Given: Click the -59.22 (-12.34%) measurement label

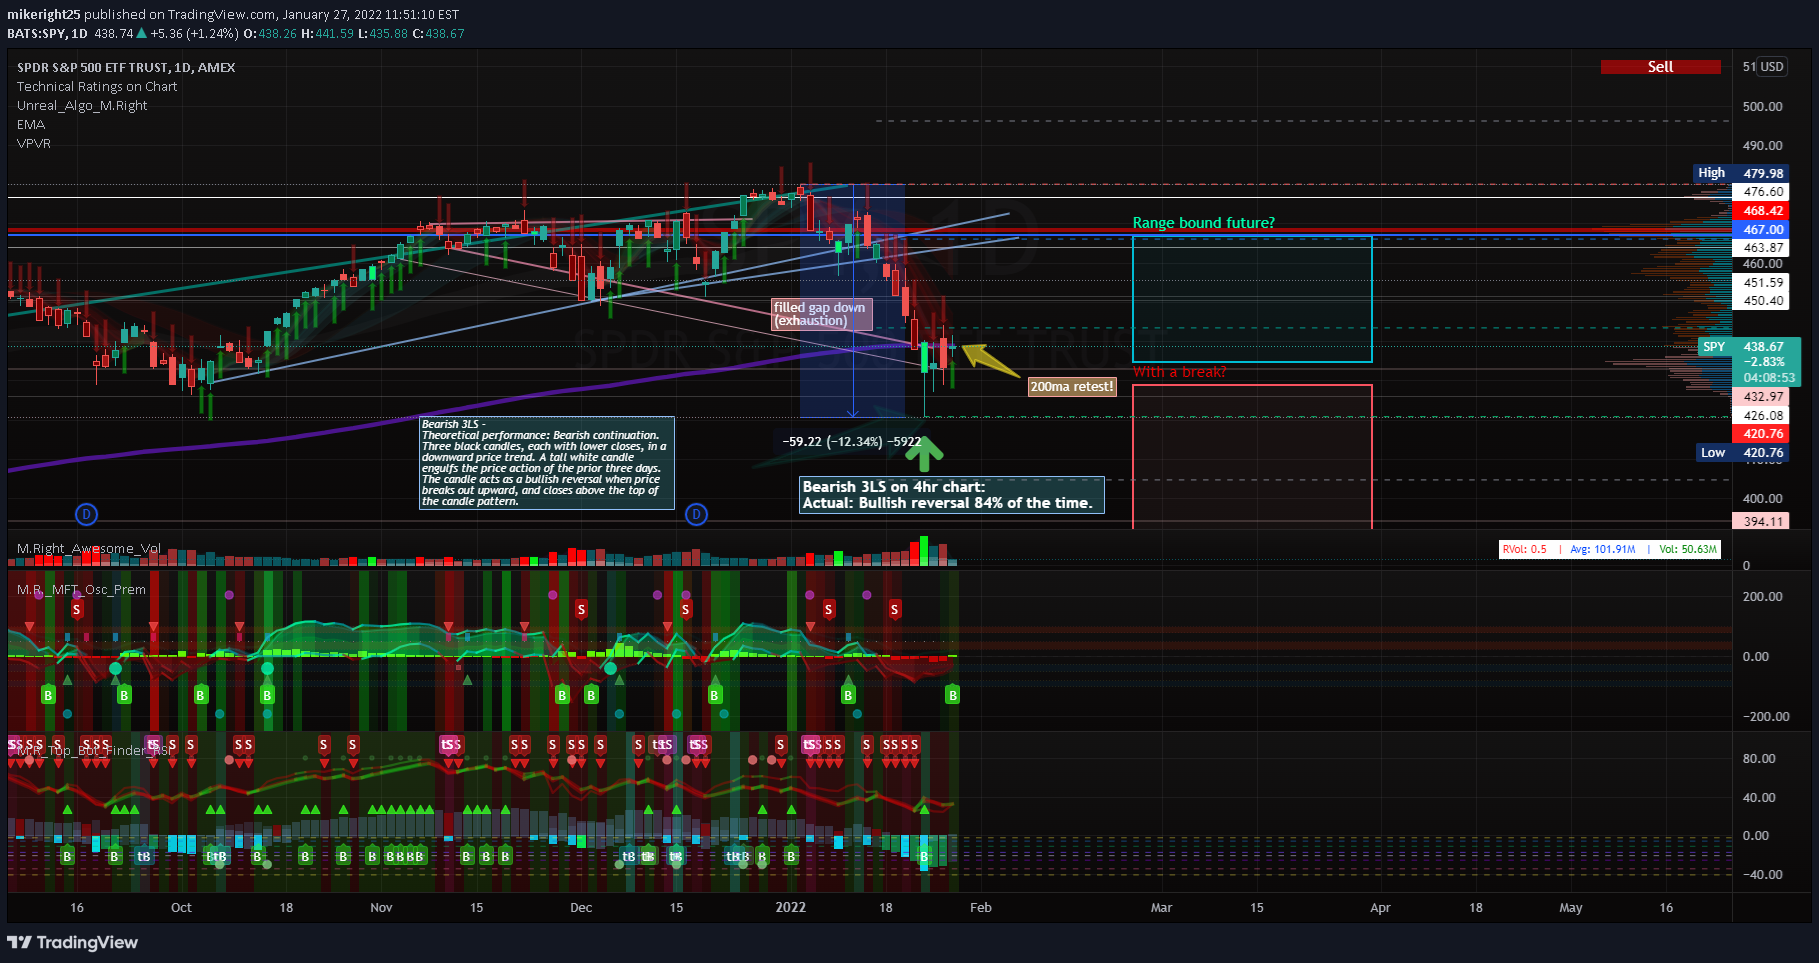Looking at the screenshot, I should click(851, 442).
